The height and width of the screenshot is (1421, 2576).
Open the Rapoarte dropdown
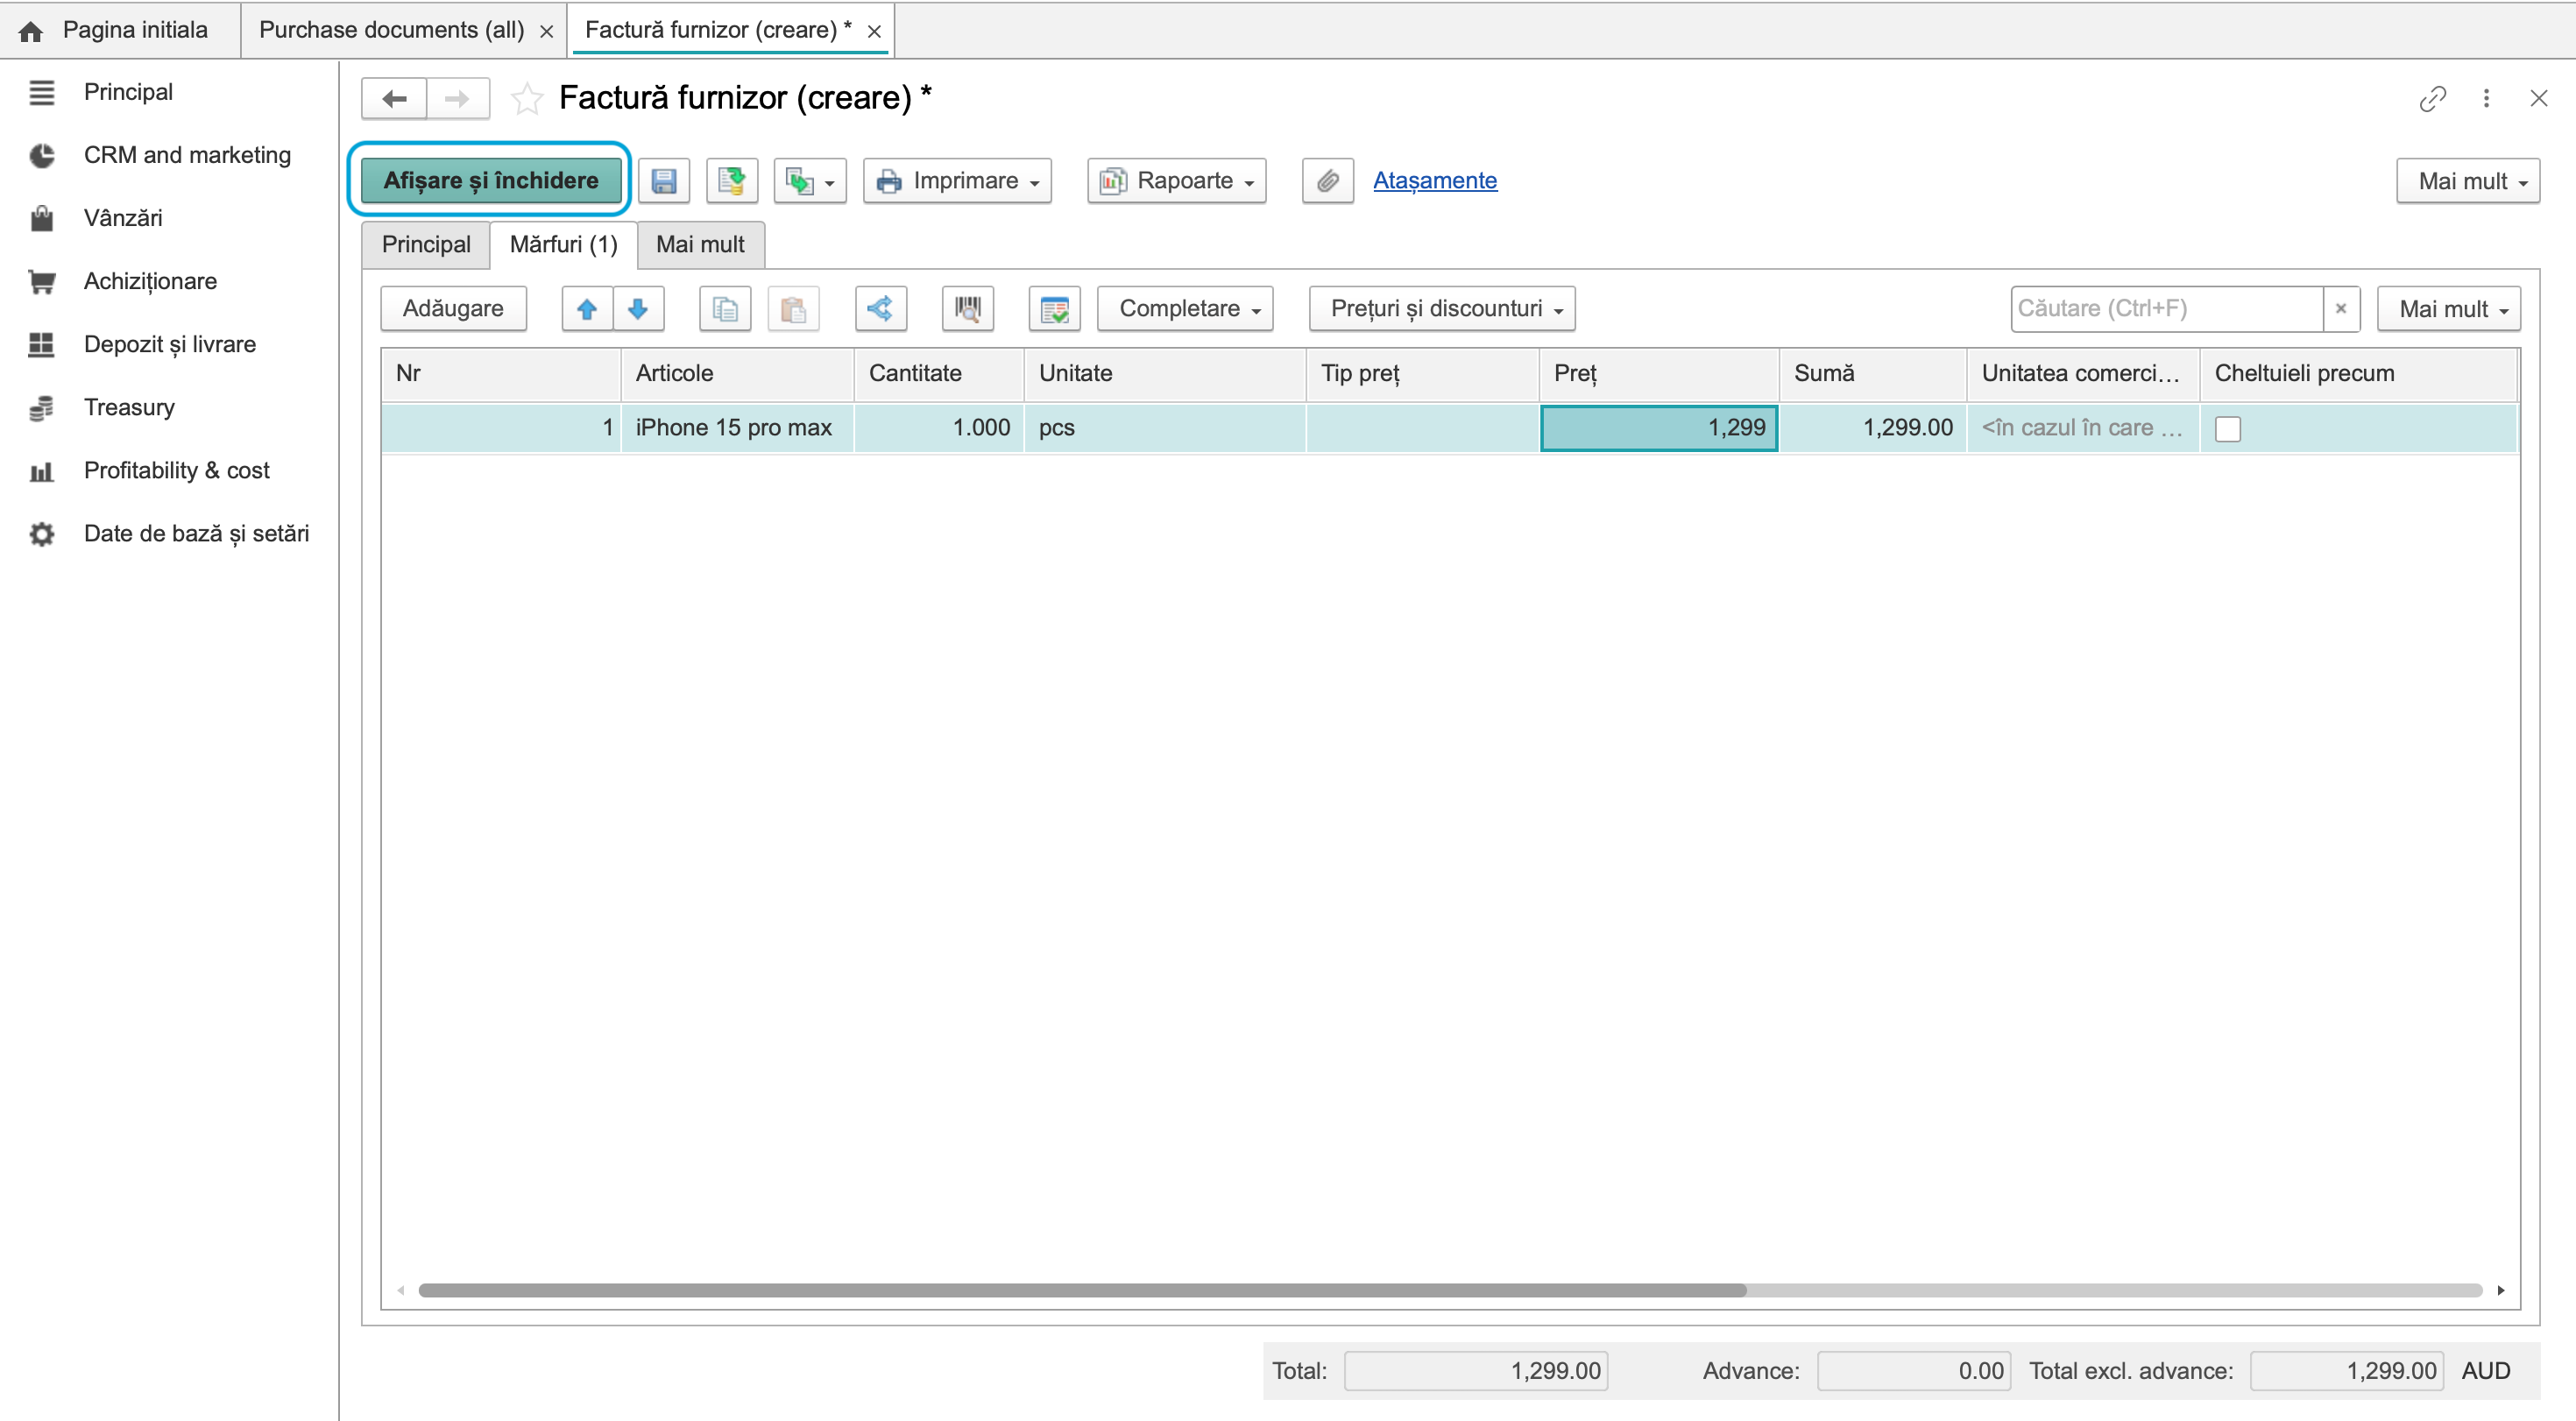pyautogui.click(x=1176, y=181)
